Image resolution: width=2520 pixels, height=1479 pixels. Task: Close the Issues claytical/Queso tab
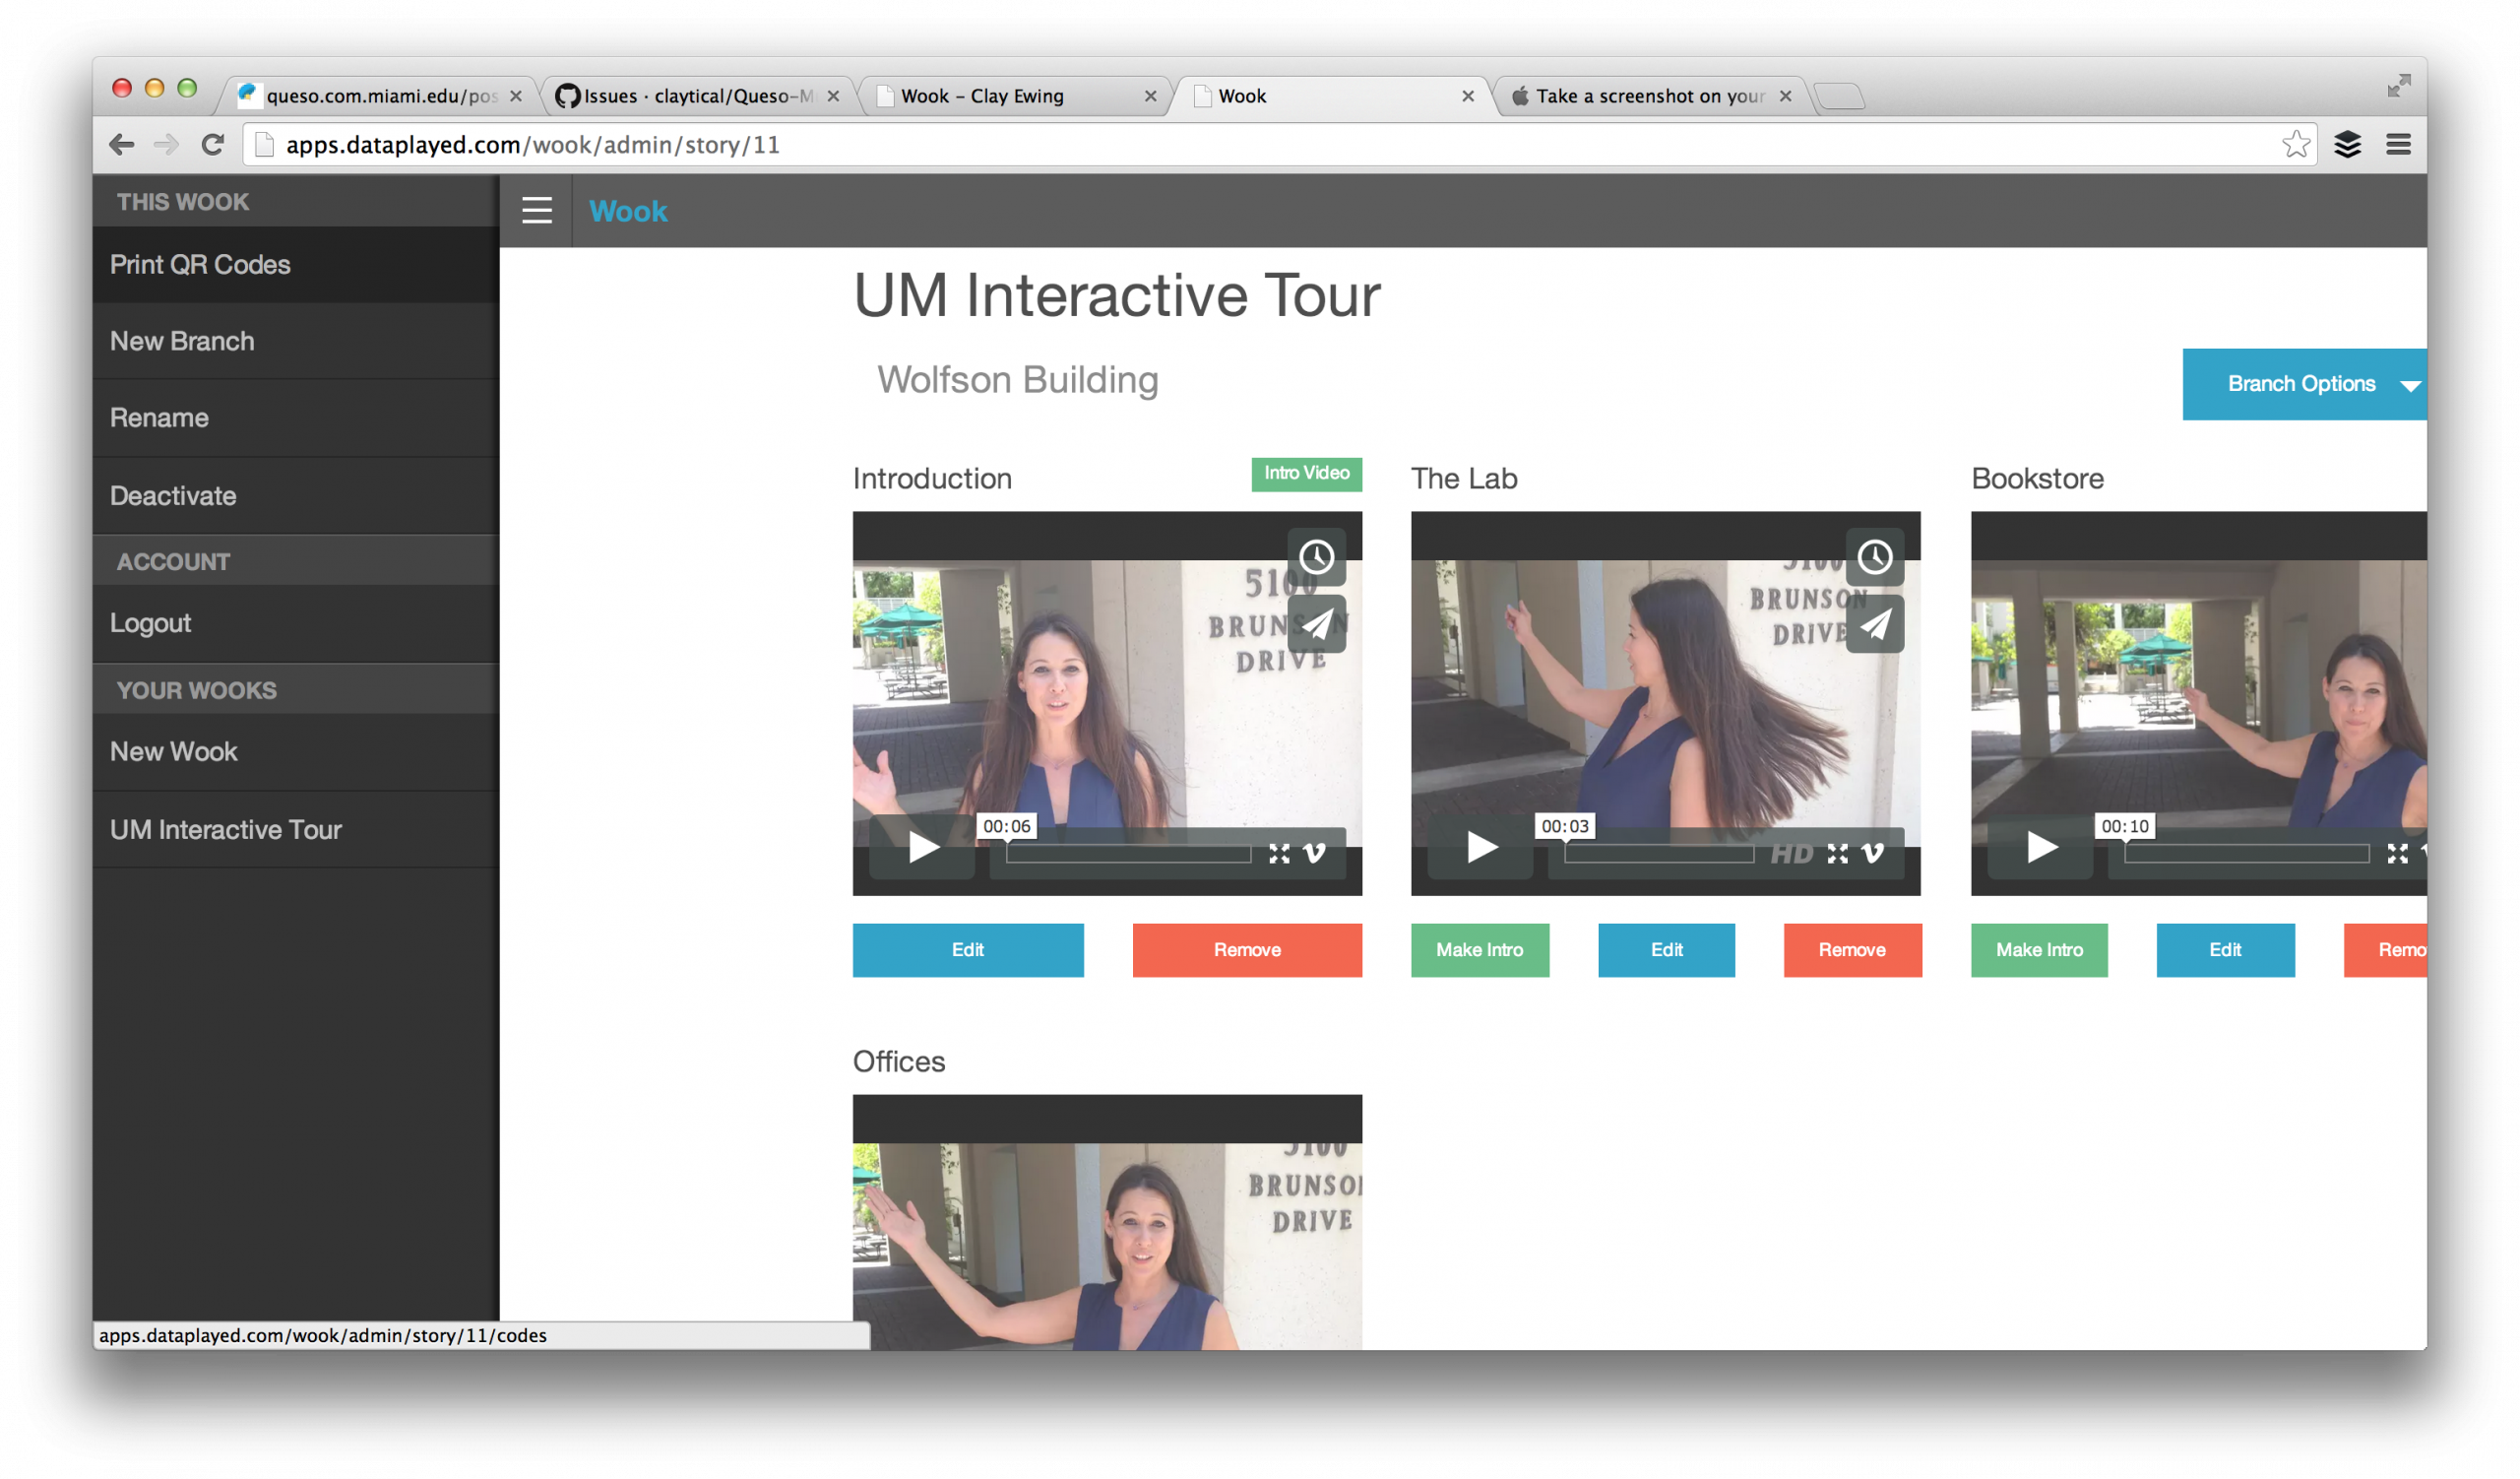point(833,96)
